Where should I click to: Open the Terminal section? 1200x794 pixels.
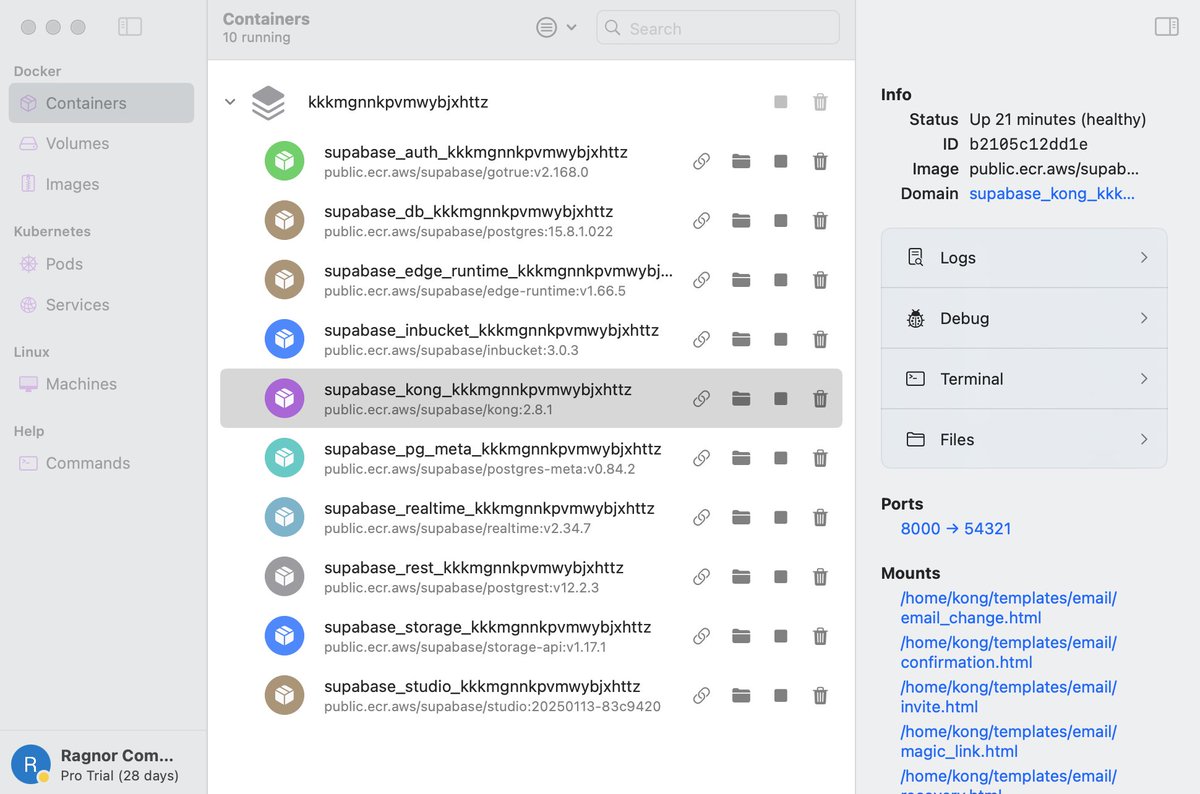coord(1024,379)
